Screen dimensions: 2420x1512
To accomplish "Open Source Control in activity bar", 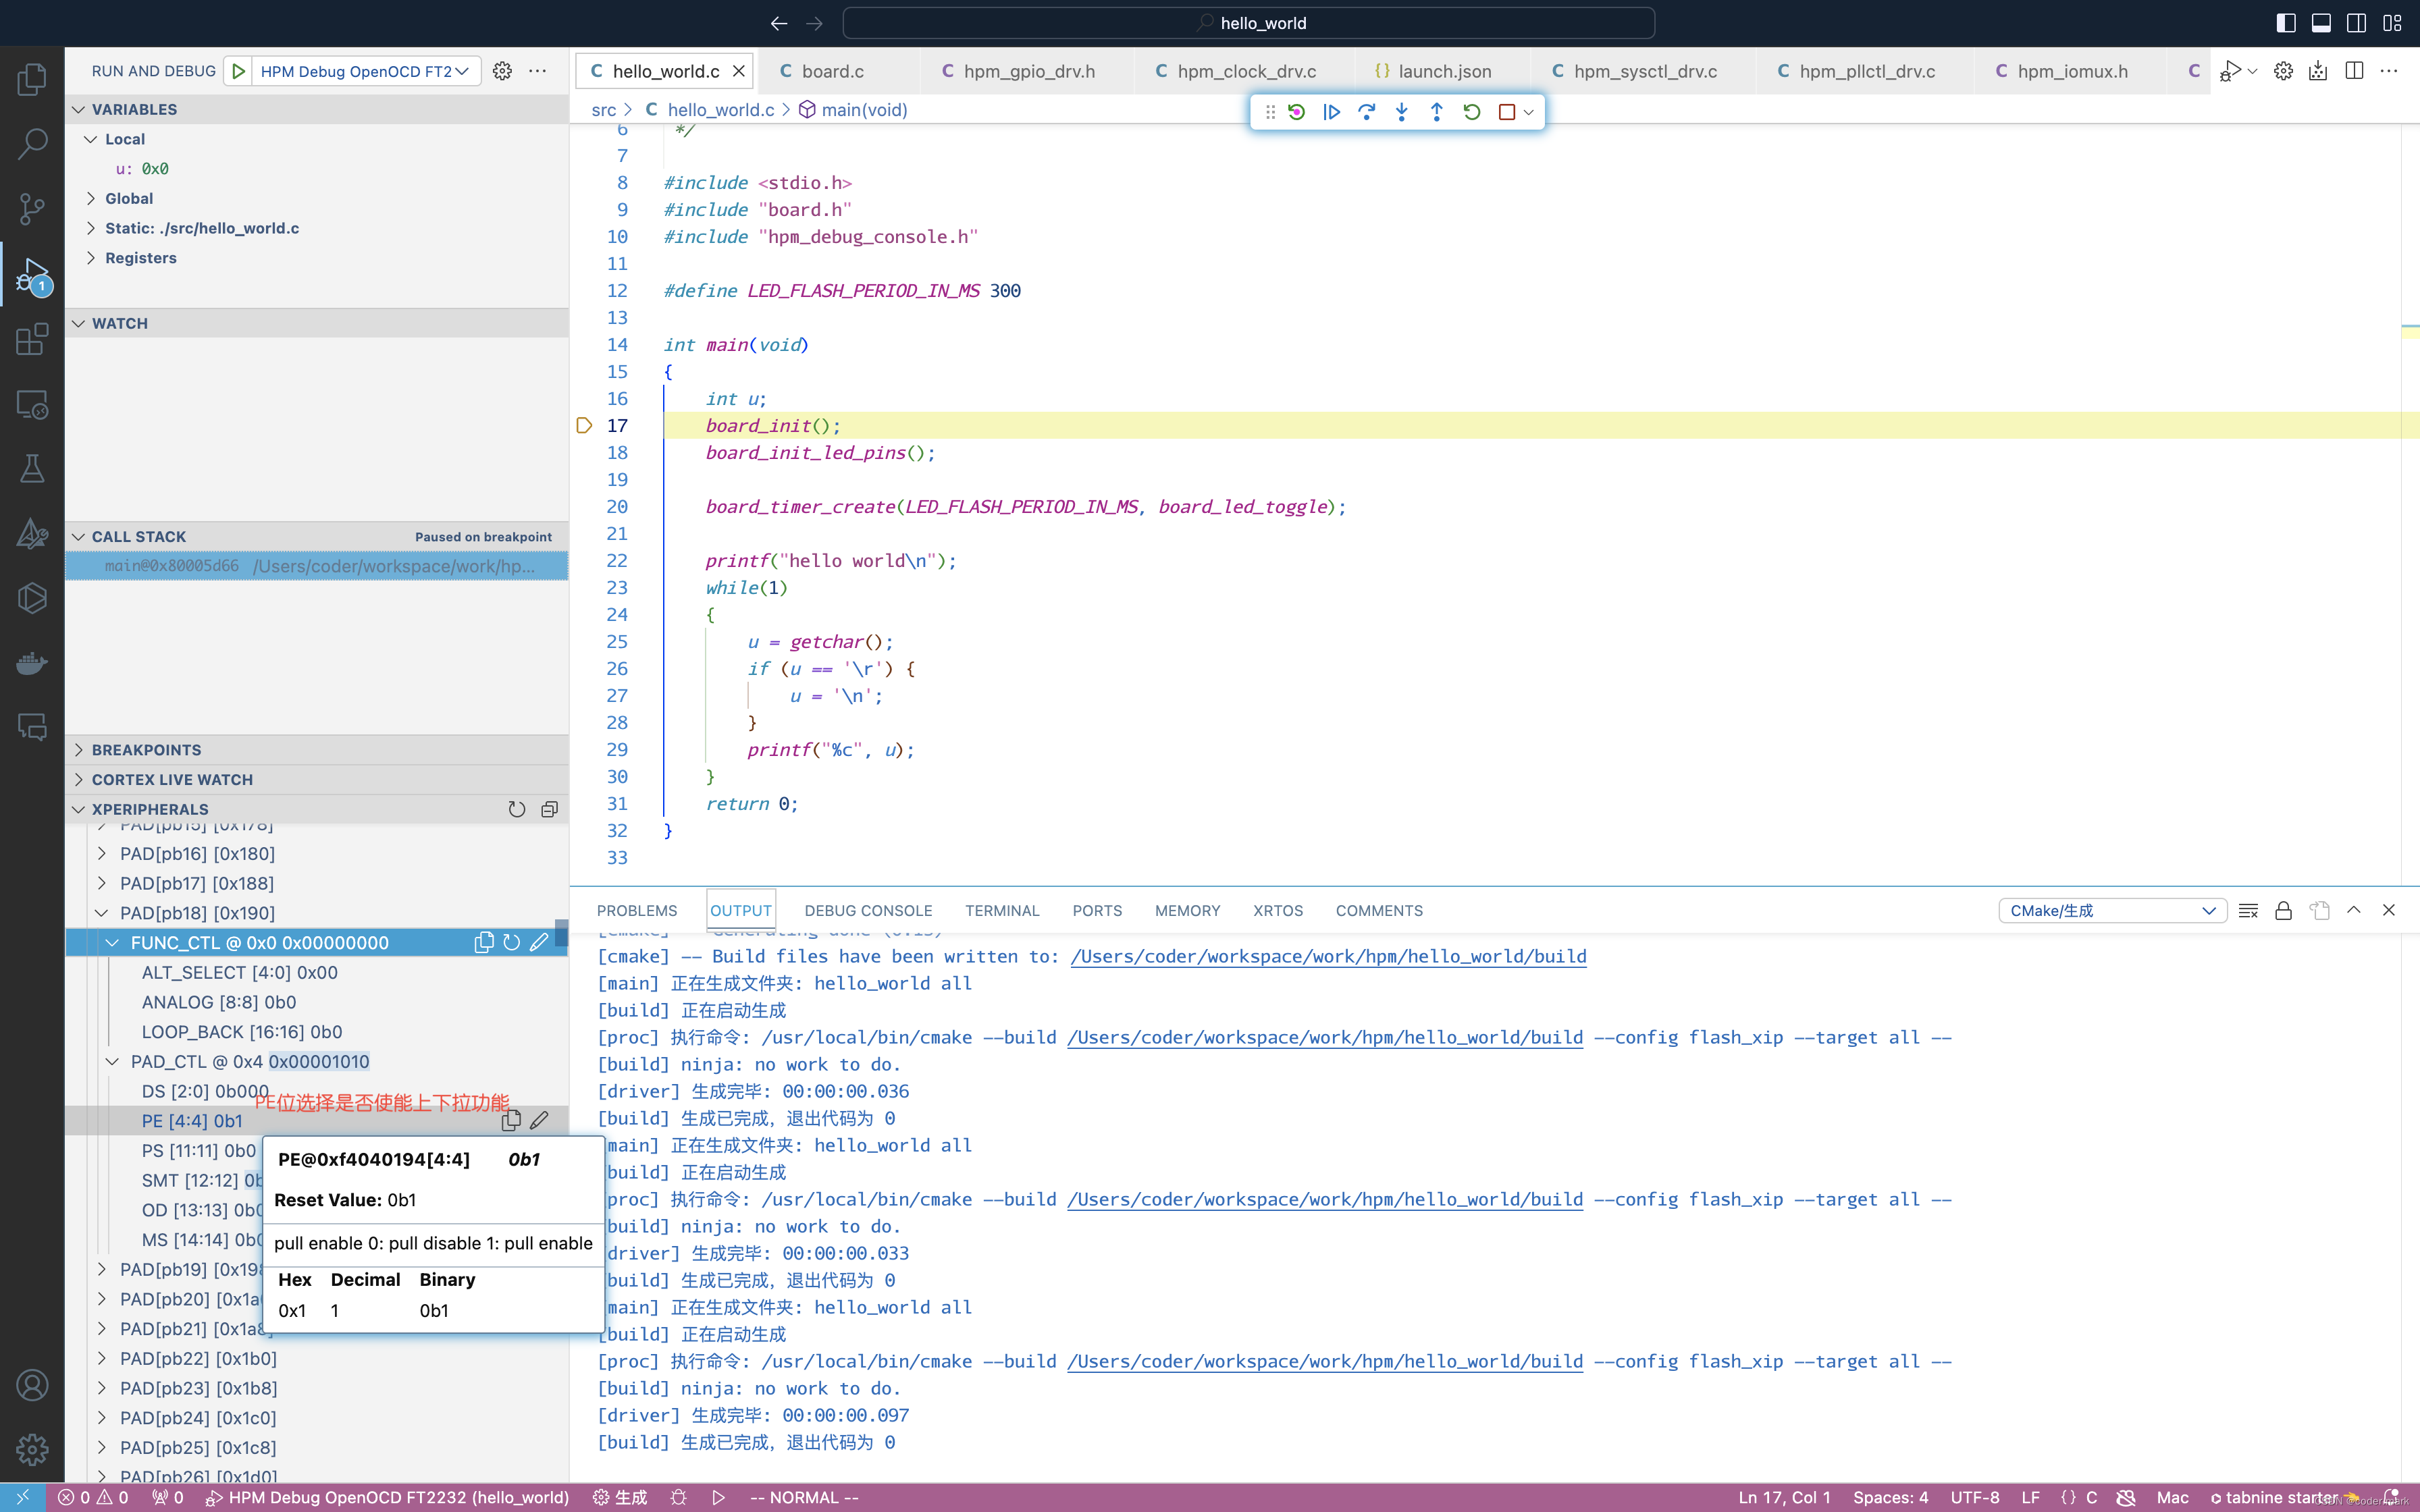I will coord(32,208).
